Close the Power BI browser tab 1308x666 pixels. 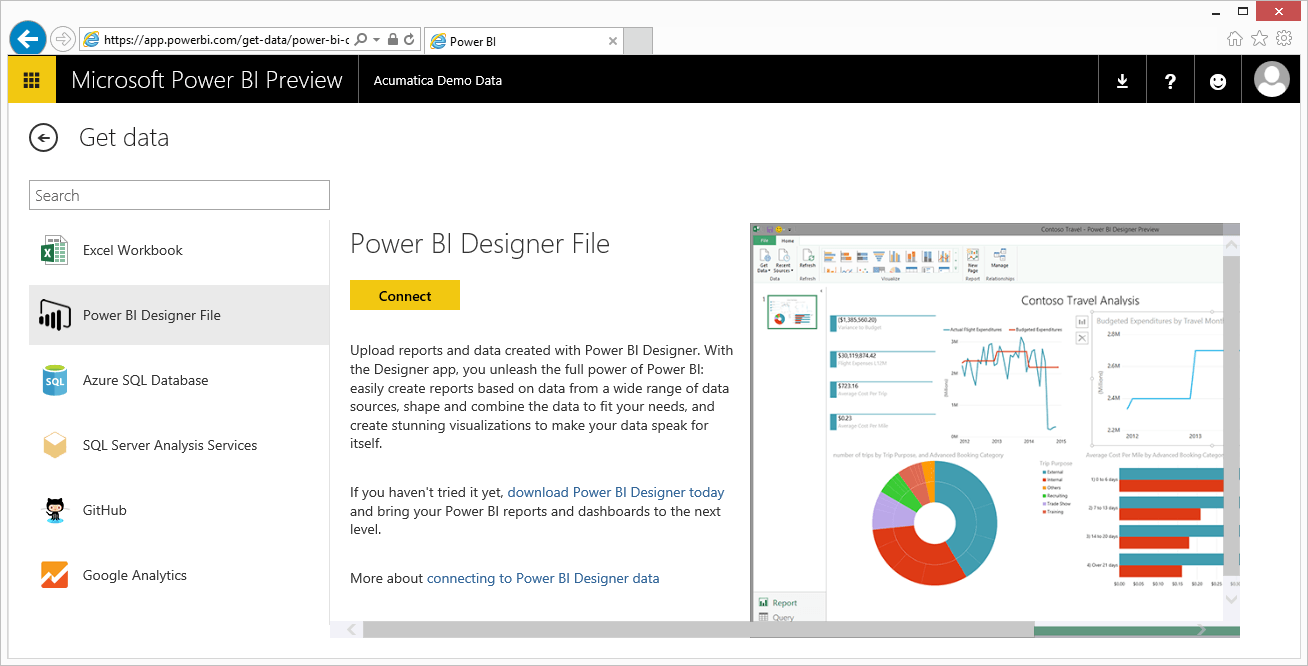612,41
